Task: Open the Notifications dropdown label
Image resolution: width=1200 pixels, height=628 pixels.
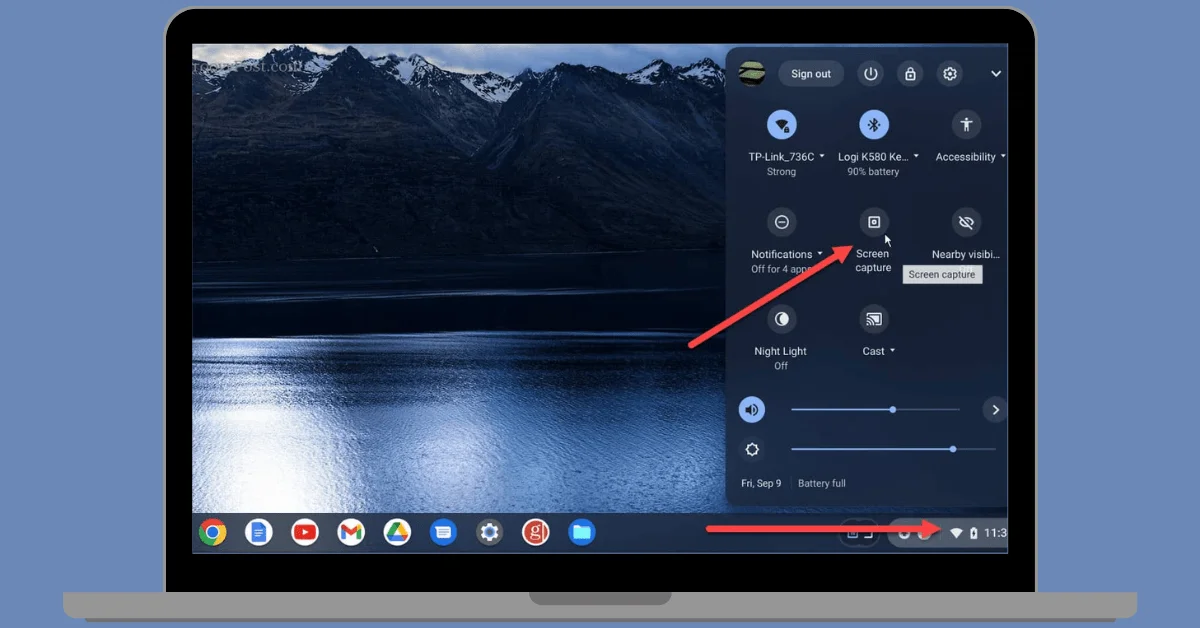Action: (x=786, y=254)
